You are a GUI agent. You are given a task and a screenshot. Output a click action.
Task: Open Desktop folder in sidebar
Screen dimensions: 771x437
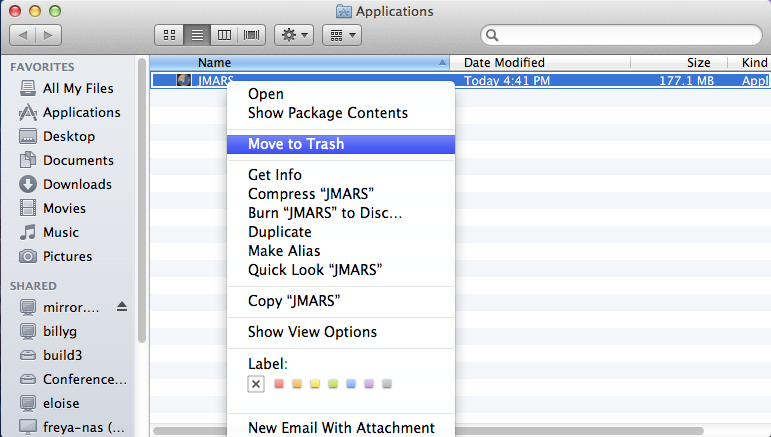click(x=57, y=136)
